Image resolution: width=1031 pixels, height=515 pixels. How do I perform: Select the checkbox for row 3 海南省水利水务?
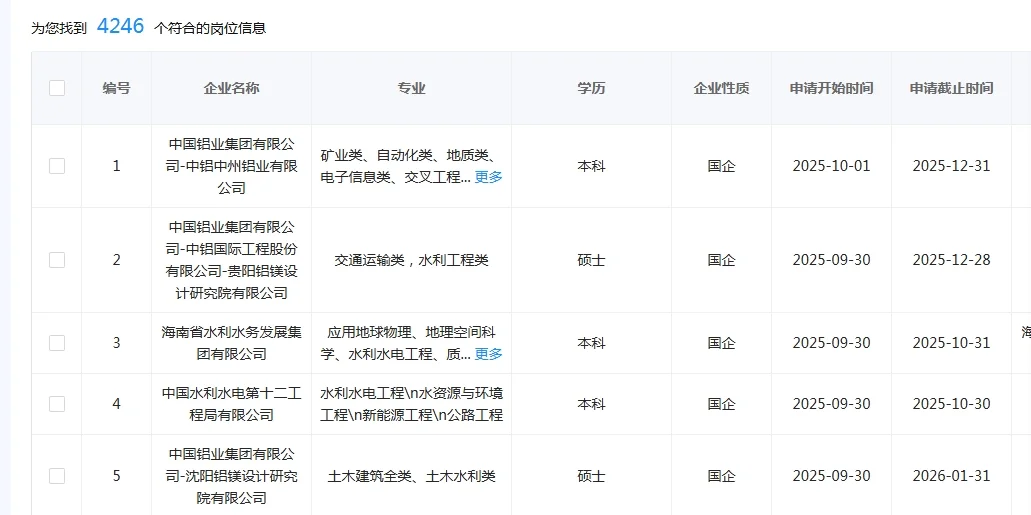[57, 343]
